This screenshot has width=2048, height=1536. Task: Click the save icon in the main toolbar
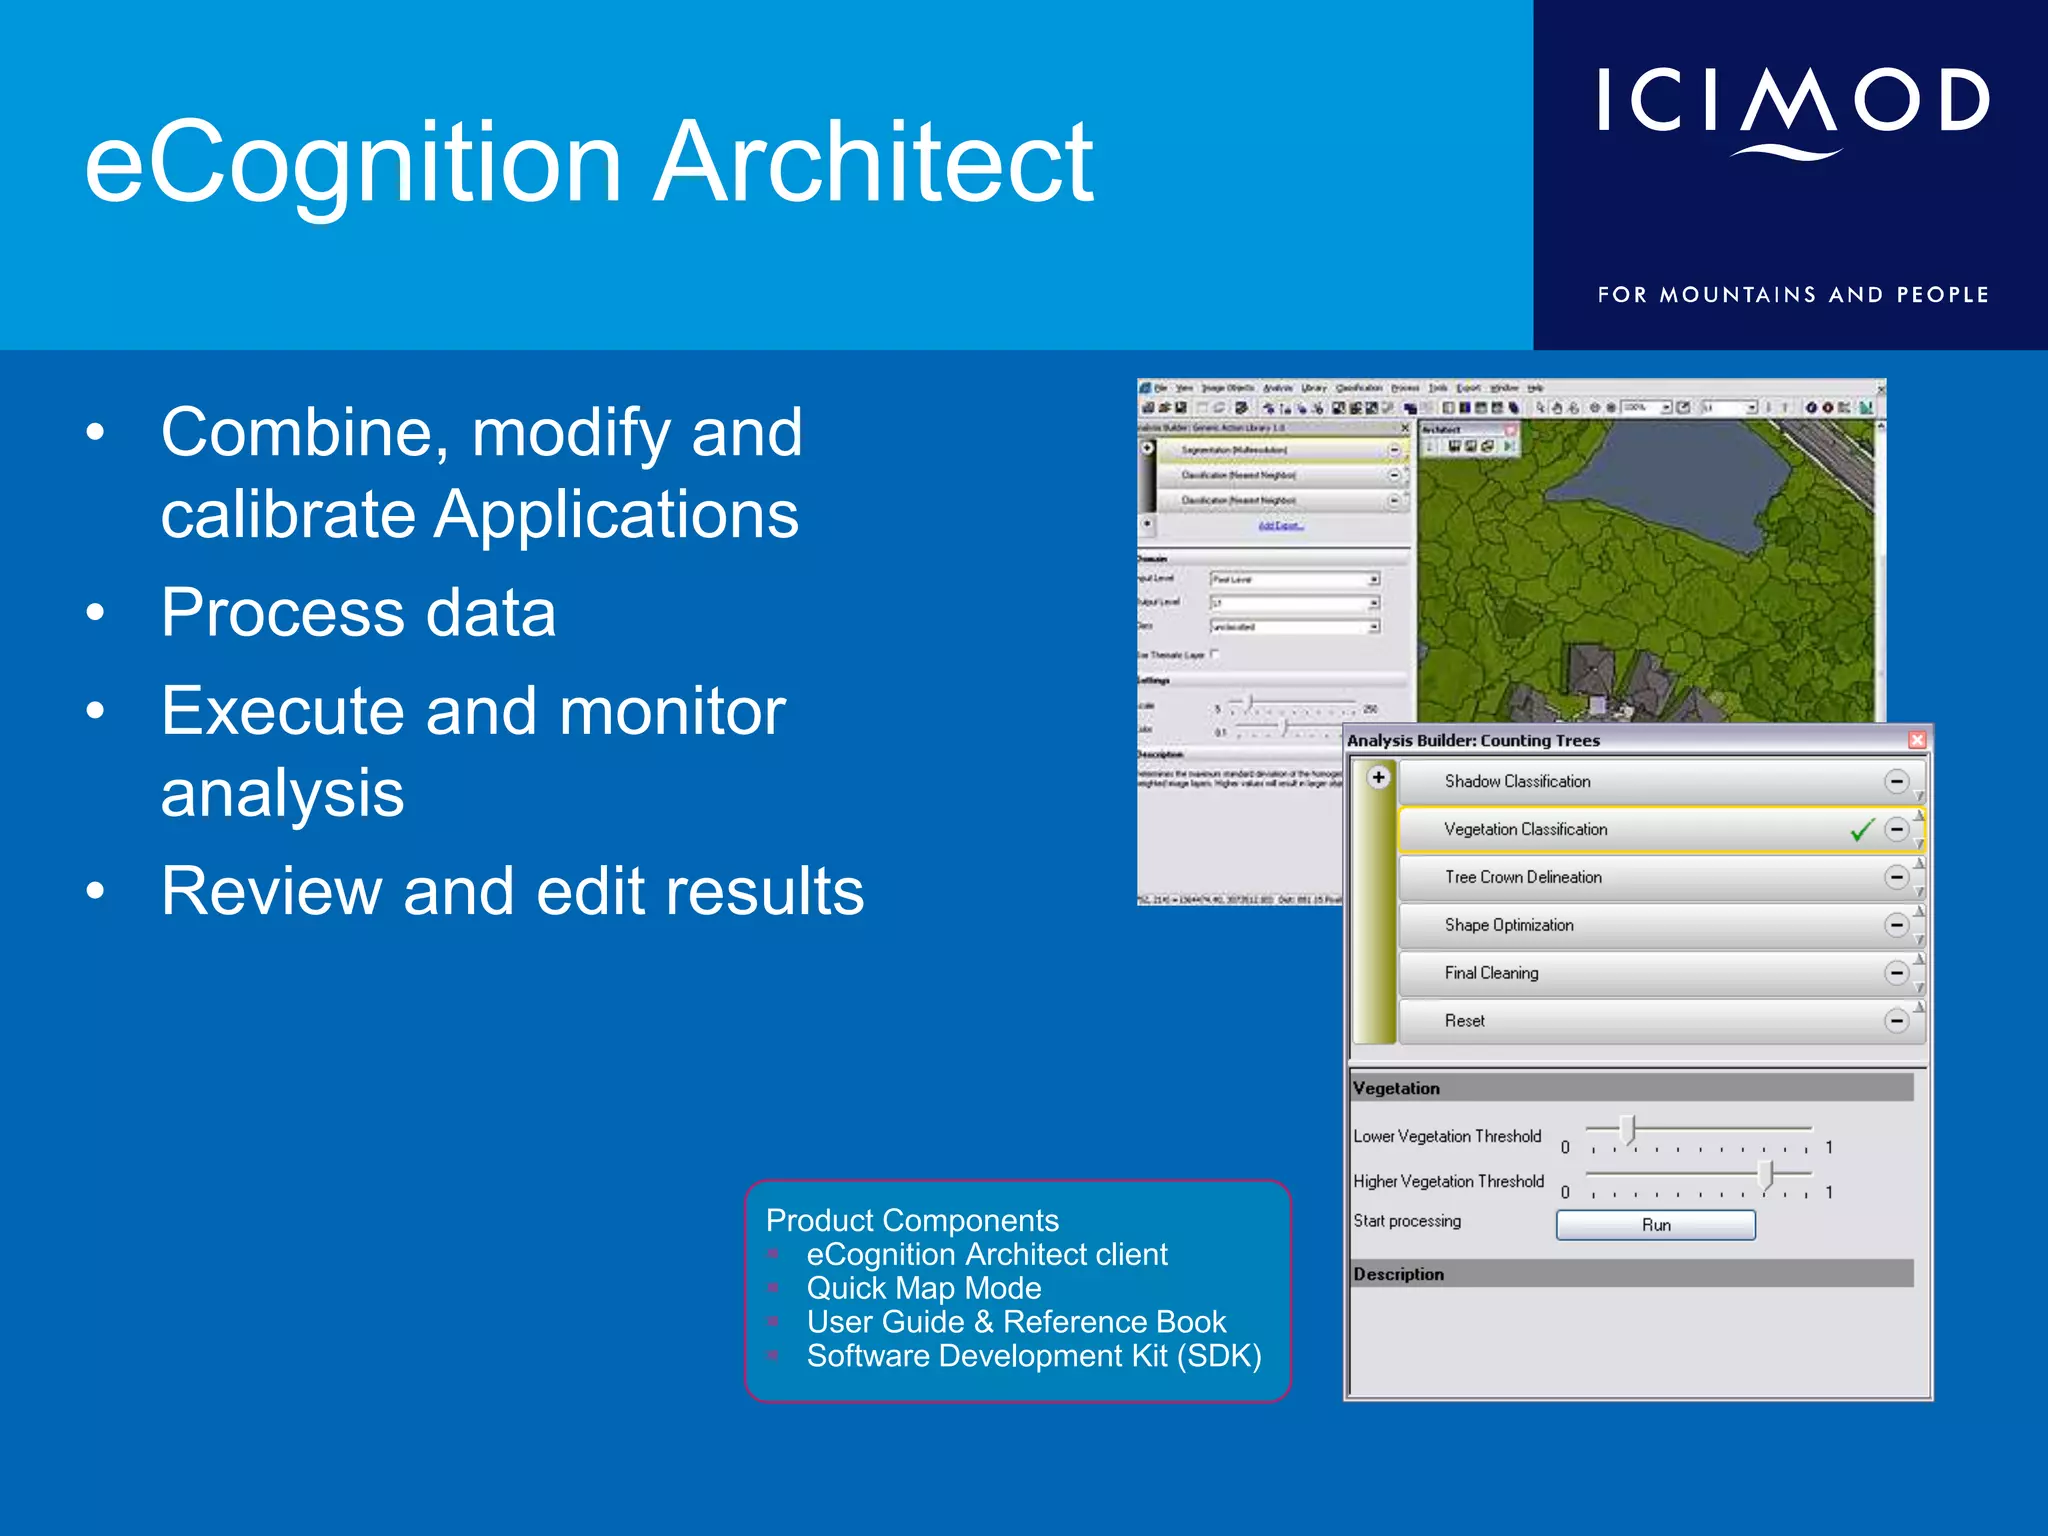pos(1181,408)
